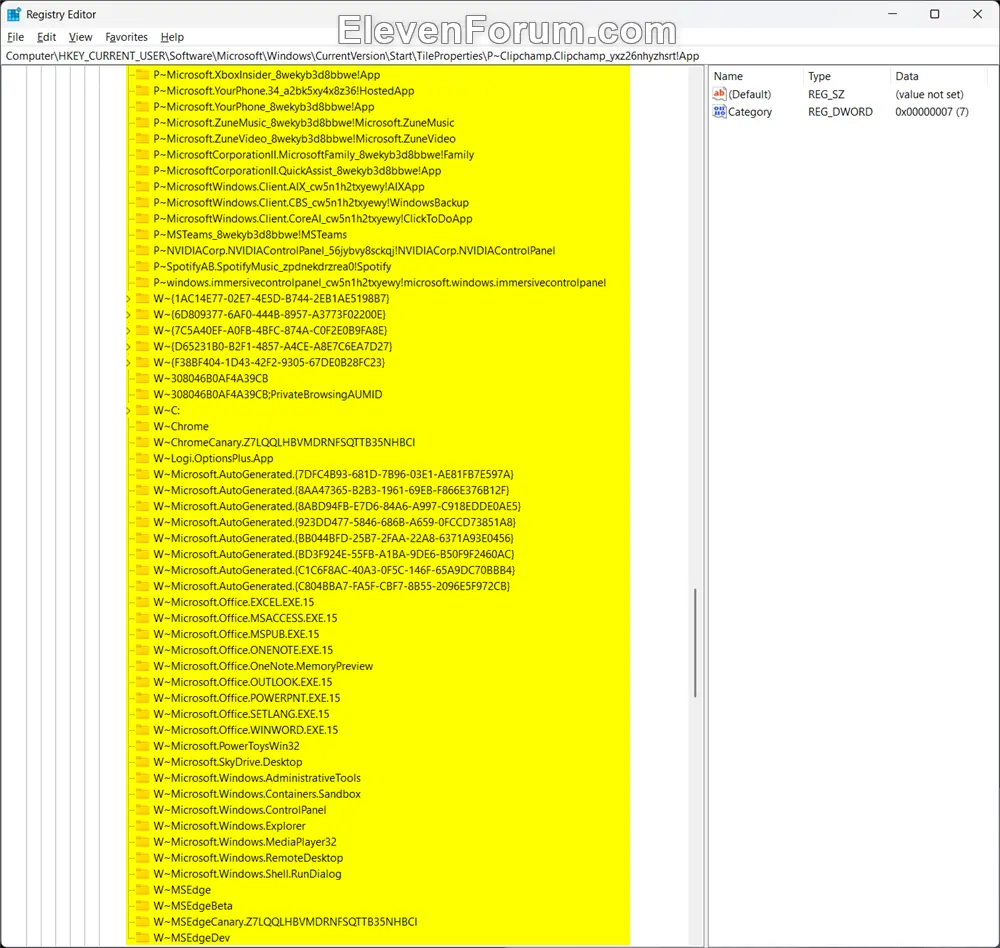Click the folder icon of W~MSEdgeDev key

point(142,938)
